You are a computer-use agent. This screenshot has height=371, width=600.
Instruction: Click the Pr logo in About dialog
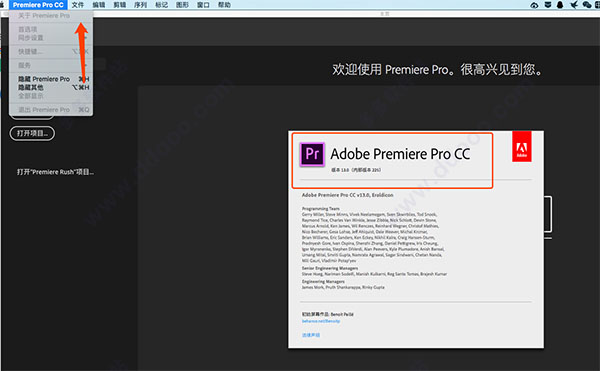coord(312,154)
